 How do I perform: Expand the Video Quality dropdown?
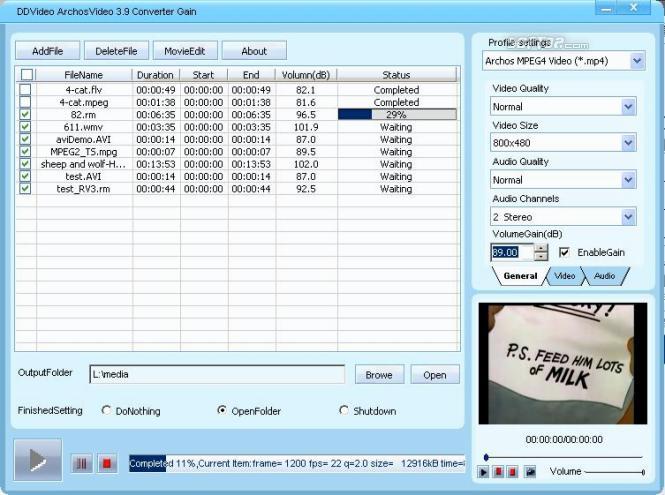coord(629,106)
